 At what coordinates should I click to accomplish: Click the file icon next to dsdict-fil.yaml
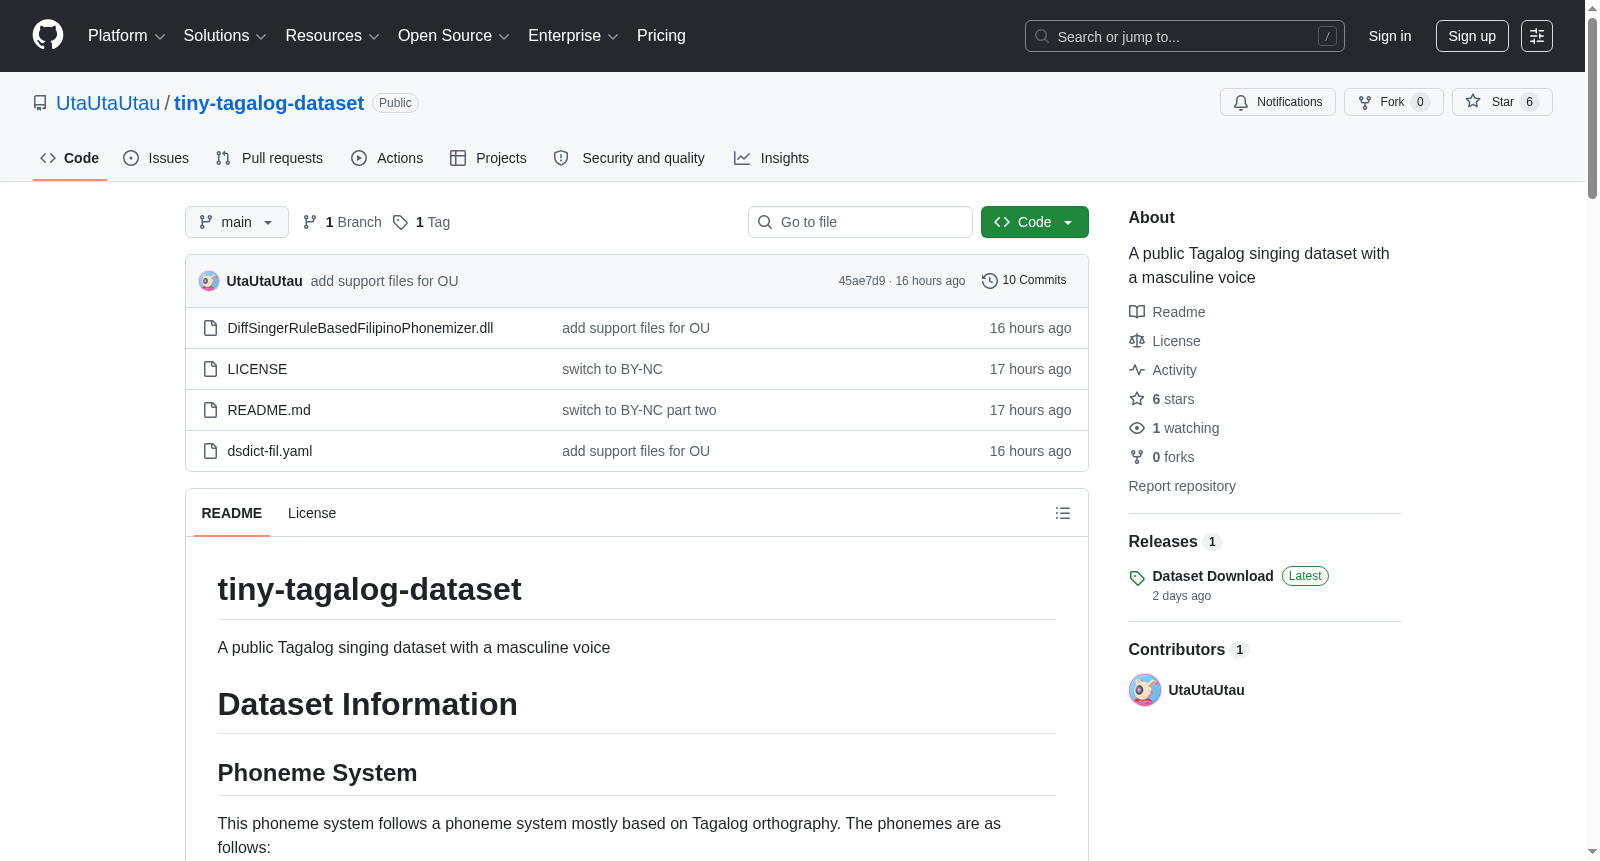[210, 451]
